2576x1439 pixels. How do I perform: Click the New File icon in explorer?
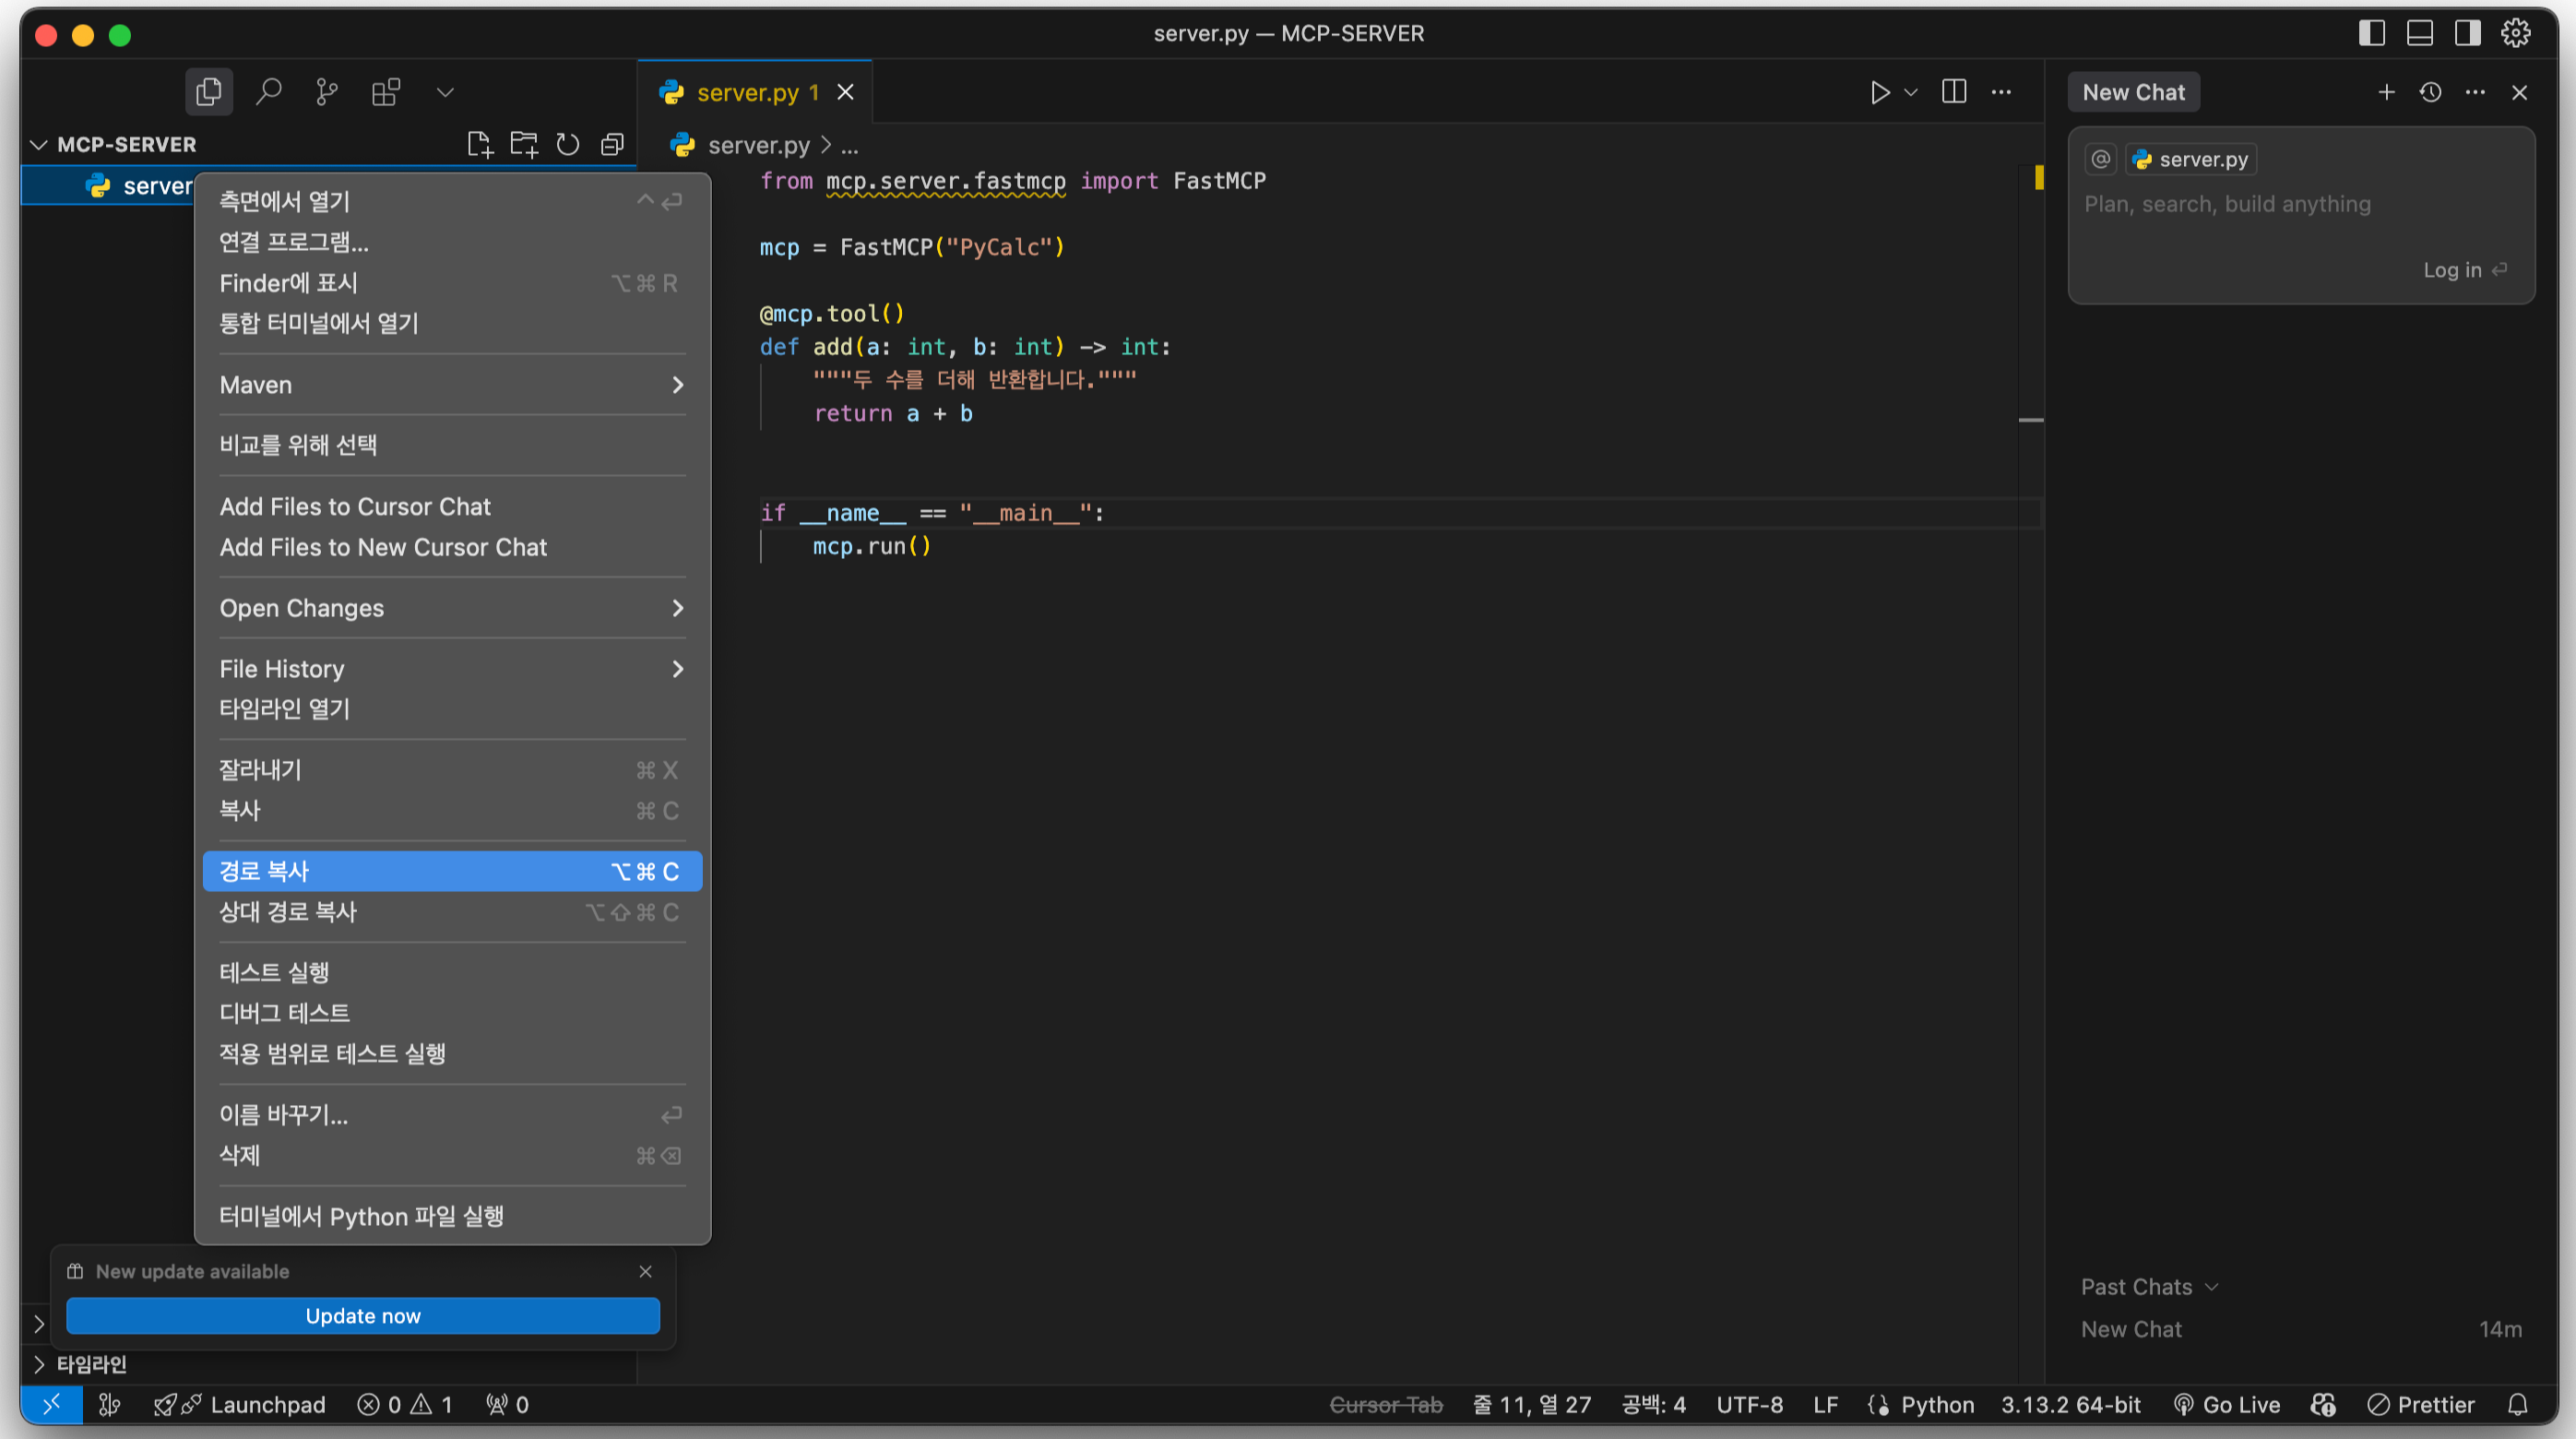480,144
